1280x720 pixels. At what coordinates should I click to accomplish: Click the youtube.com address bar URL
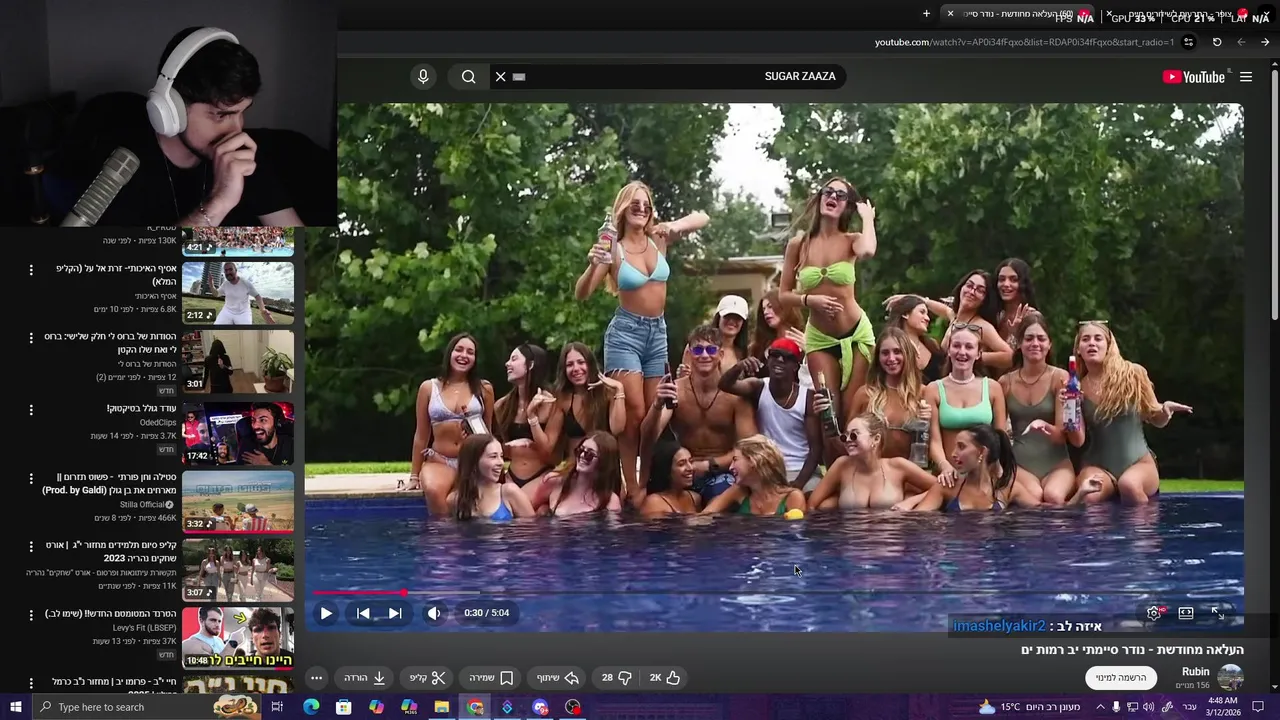(1024, 42)
